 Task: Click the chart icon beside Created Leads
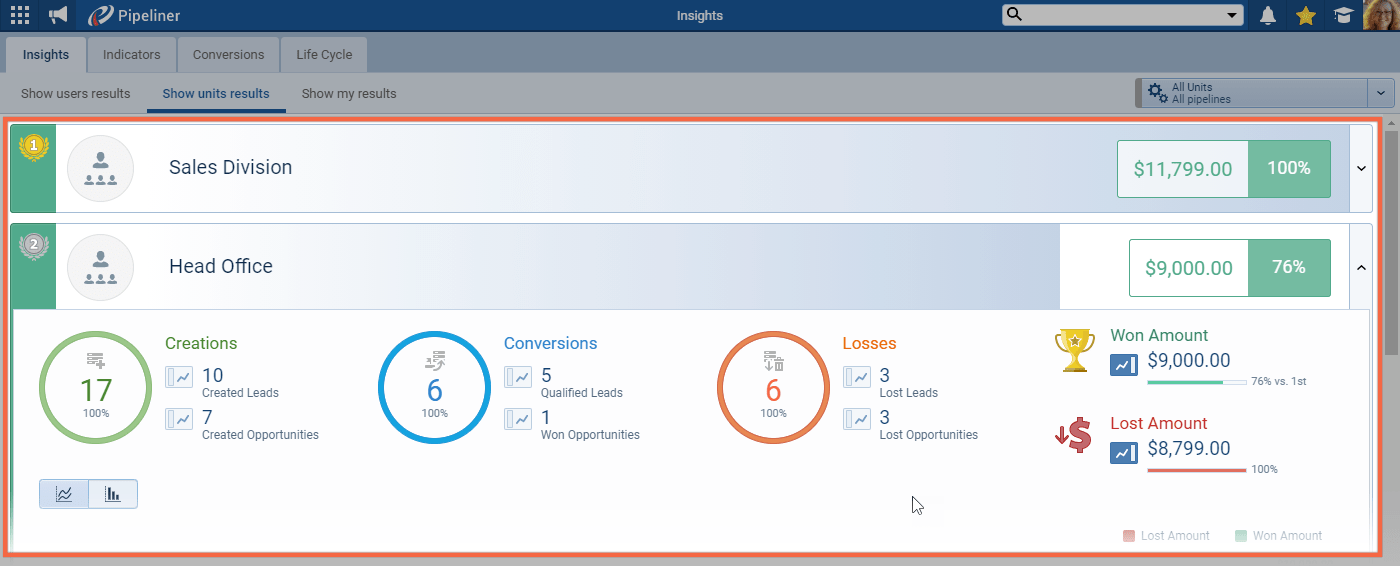click(x=179, y=377)
